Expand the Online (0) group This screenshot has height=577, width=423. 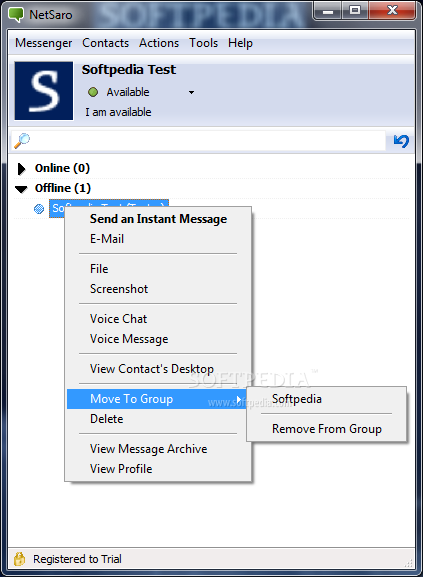tap(21, 169)
